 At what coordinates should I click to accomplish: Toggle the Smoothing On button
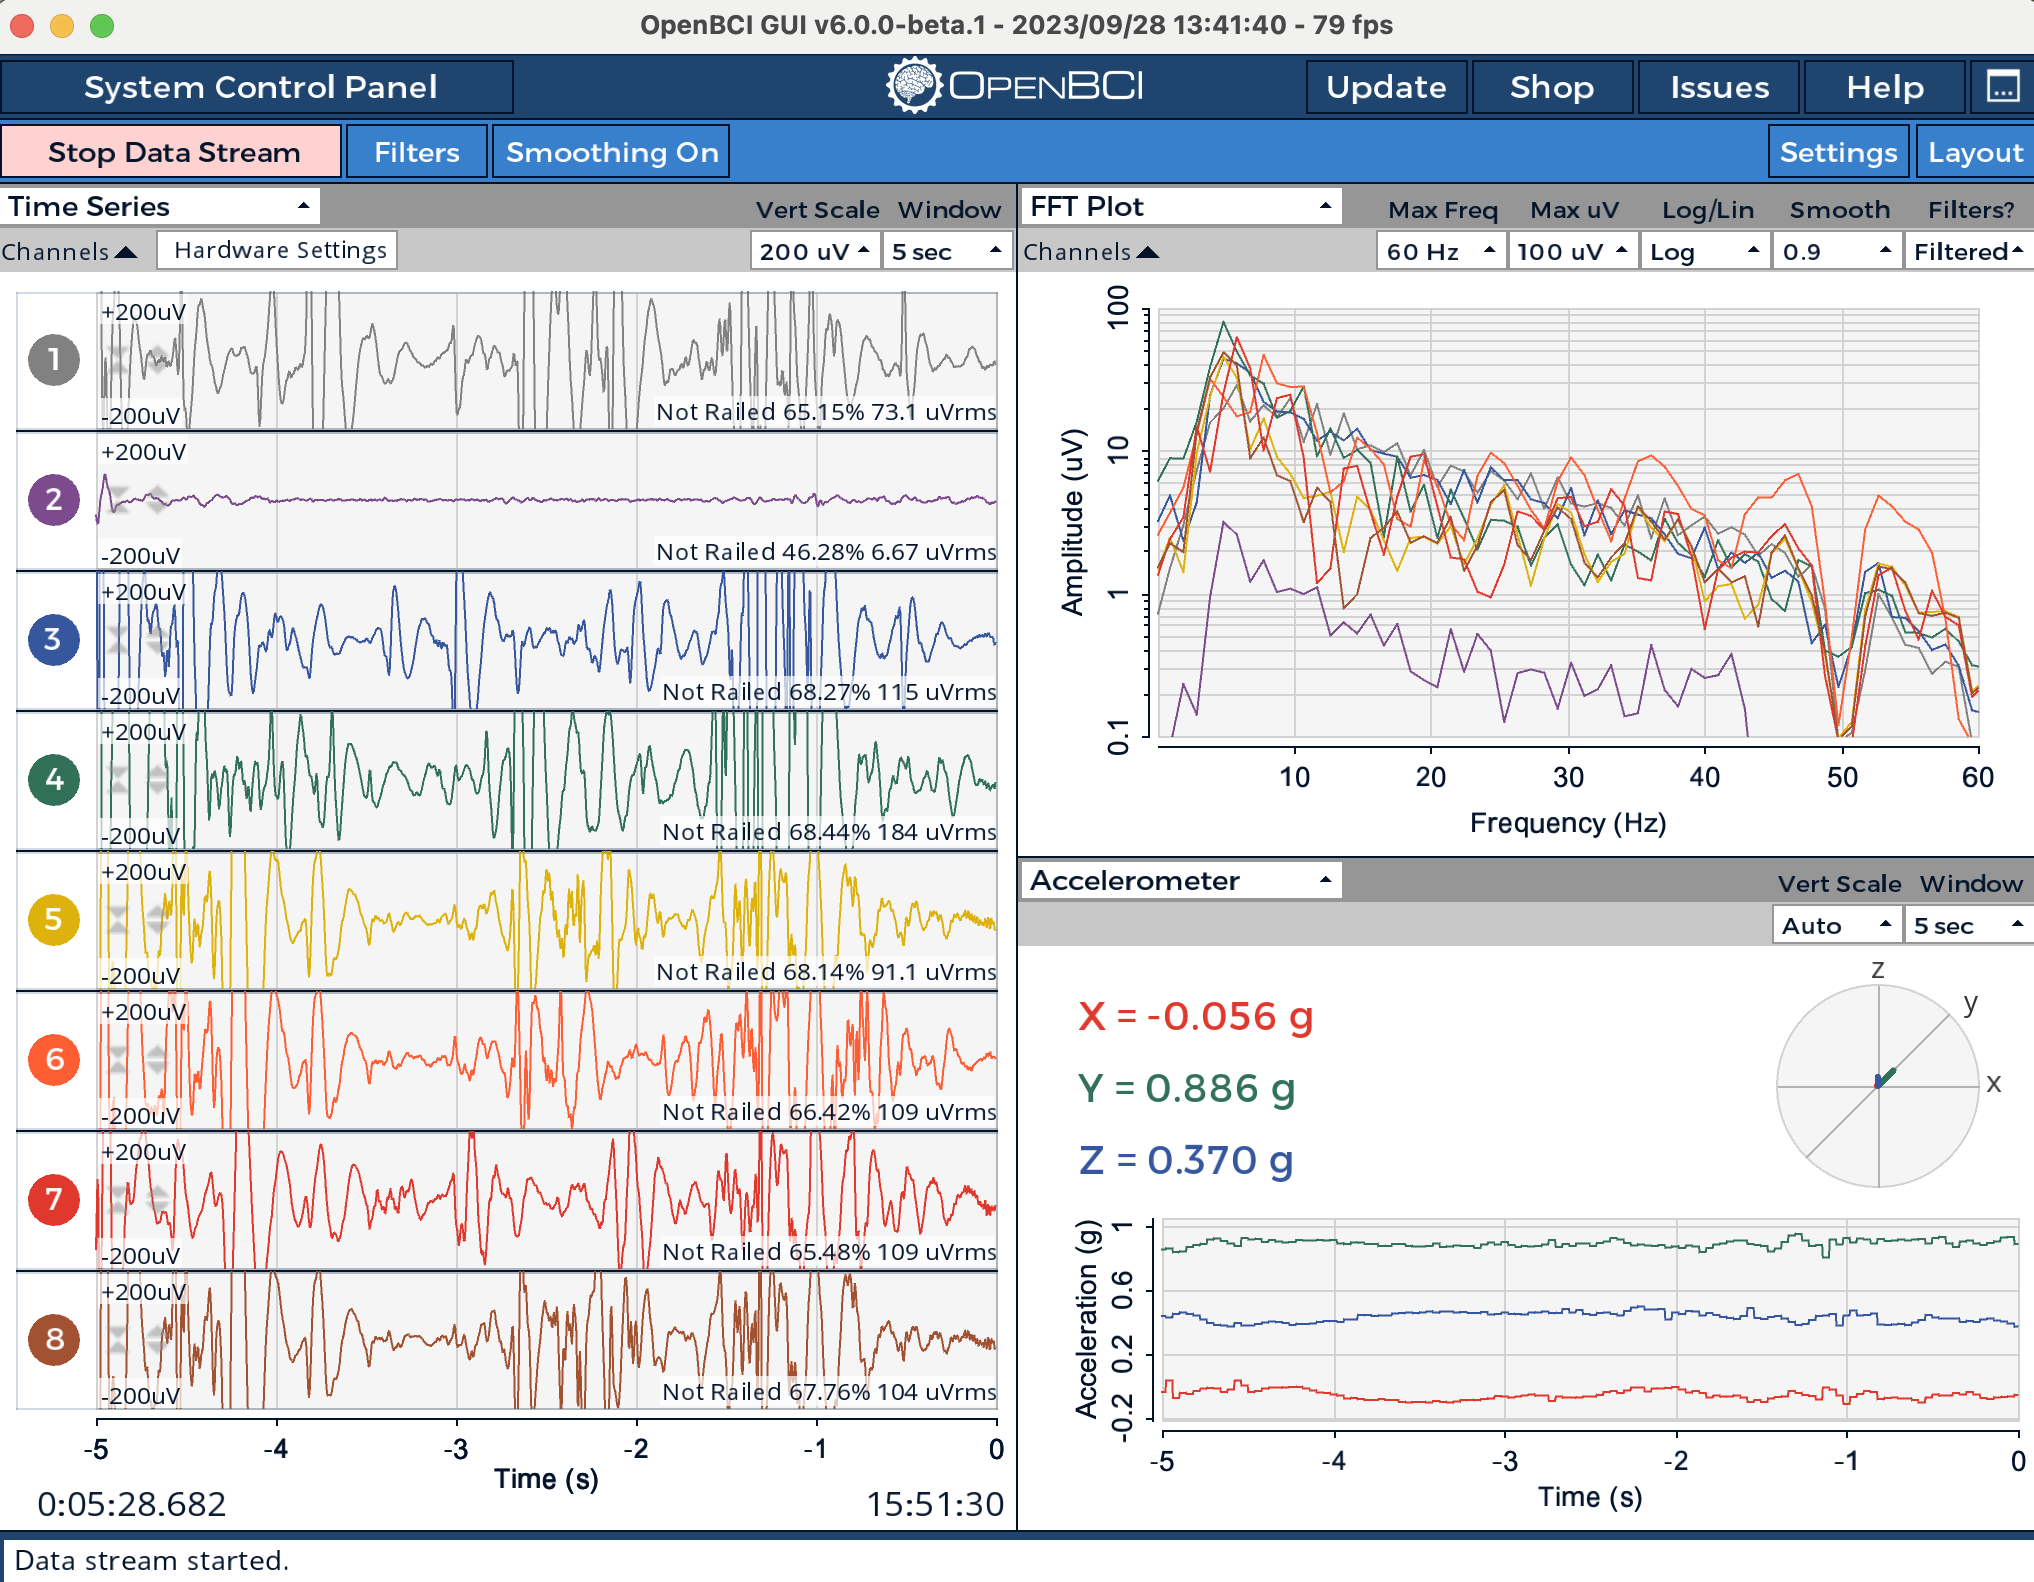point(611,152)
